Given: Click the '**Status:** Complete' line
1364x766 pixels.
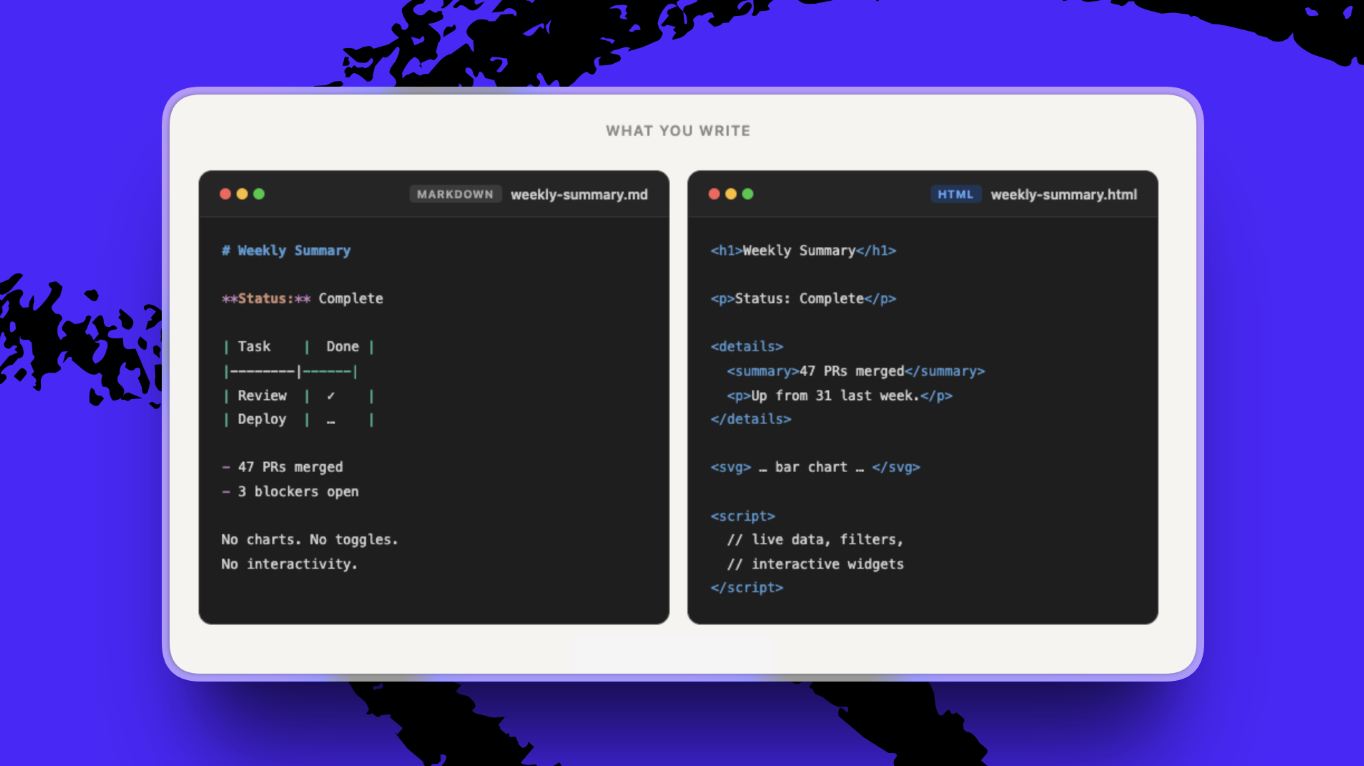Looking at the screenshot, I should (x=302, y=299).
